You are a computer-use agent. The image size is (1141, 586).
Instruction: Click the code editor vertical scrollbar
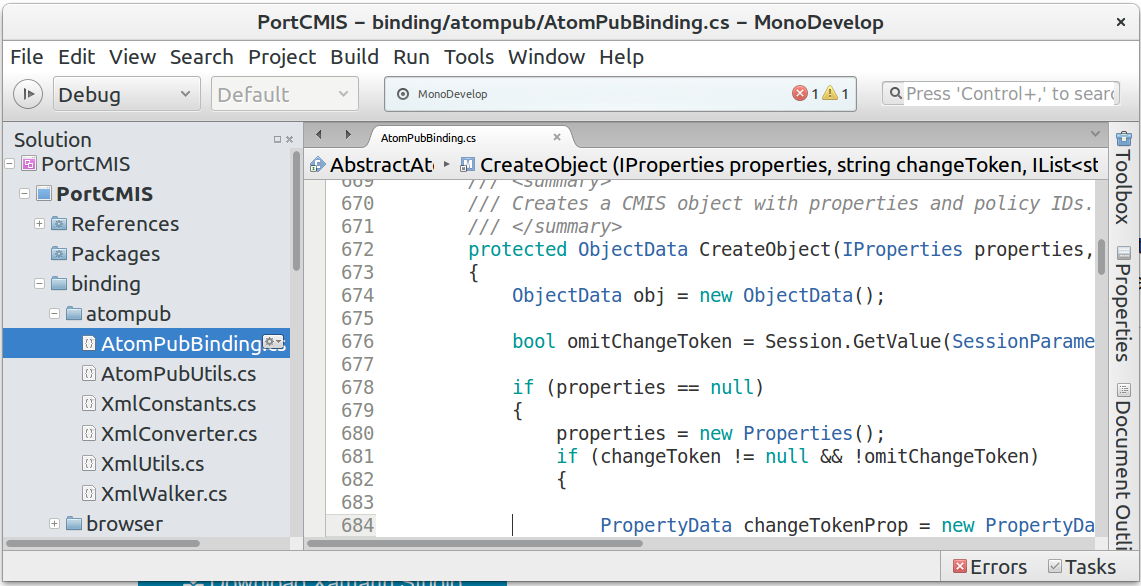tap(1101, 257)
